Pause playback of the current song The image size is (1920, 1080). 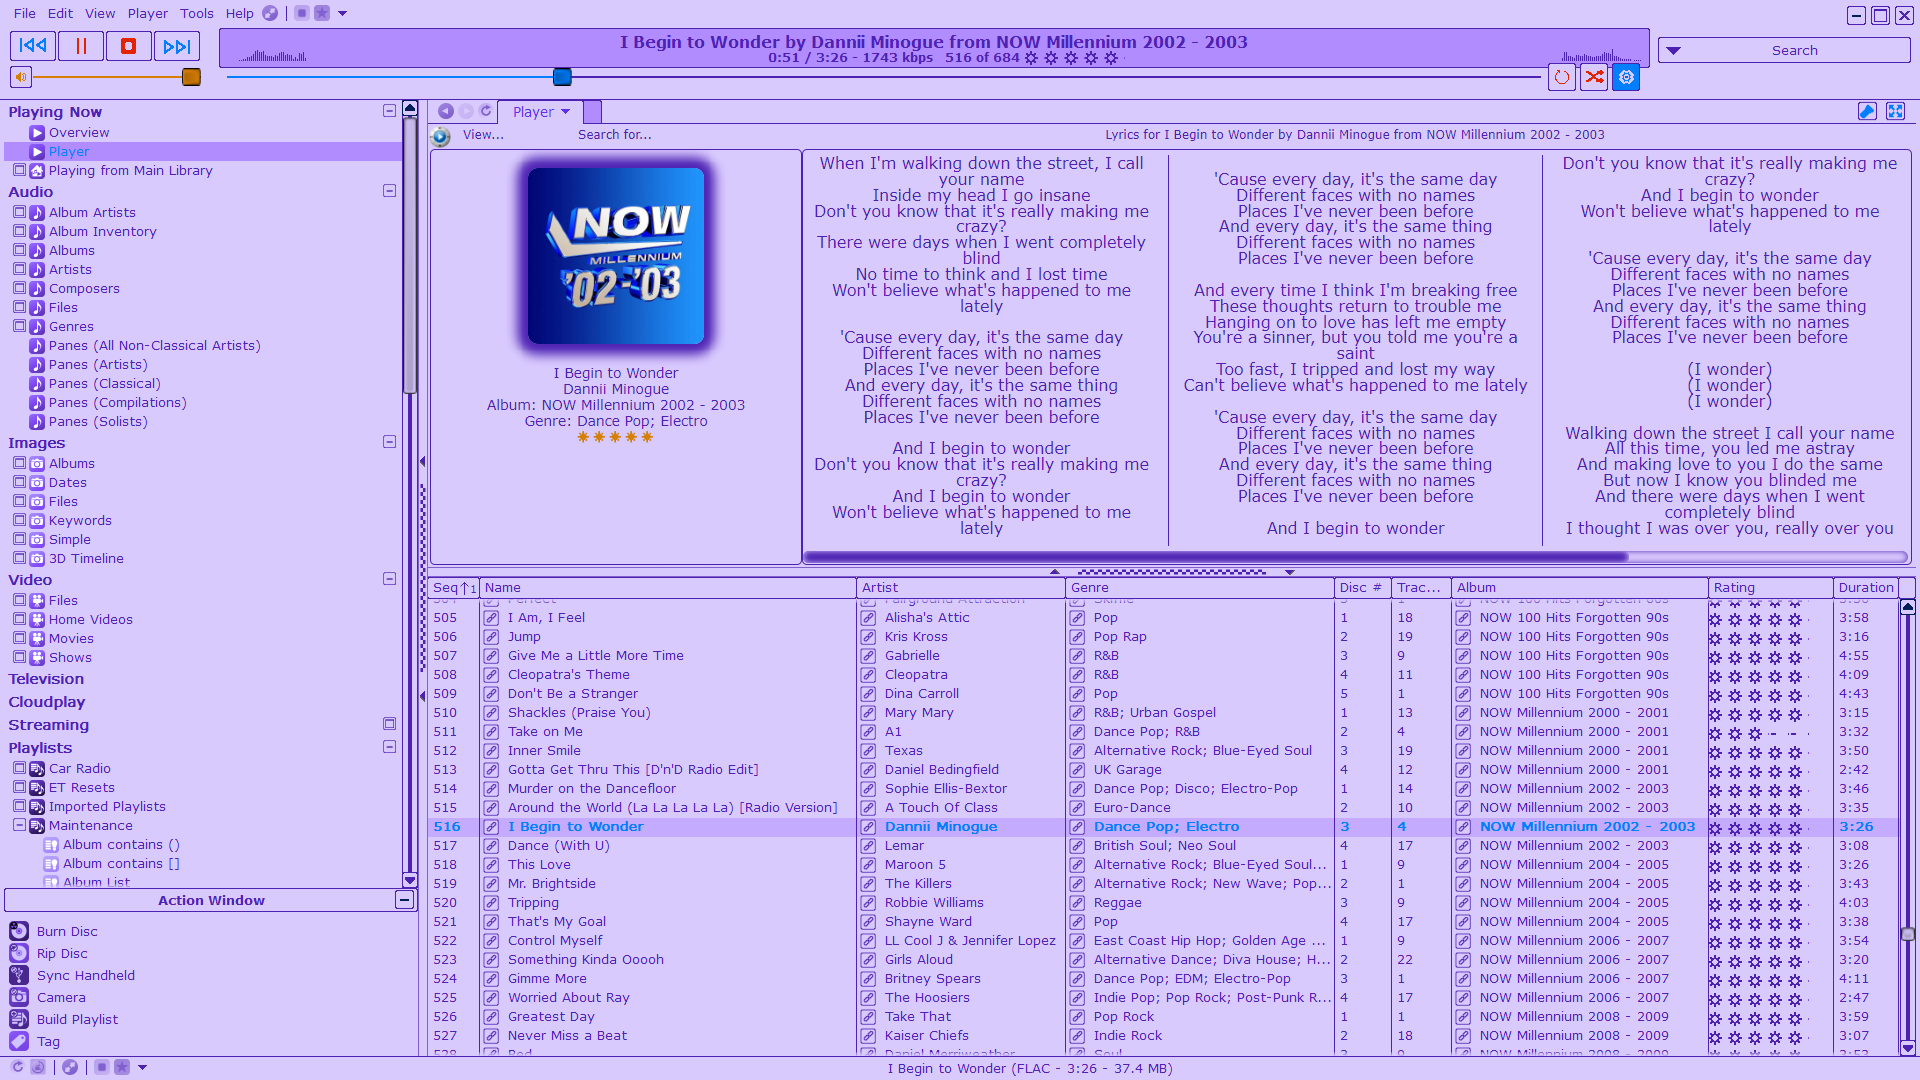click(81, 46)
